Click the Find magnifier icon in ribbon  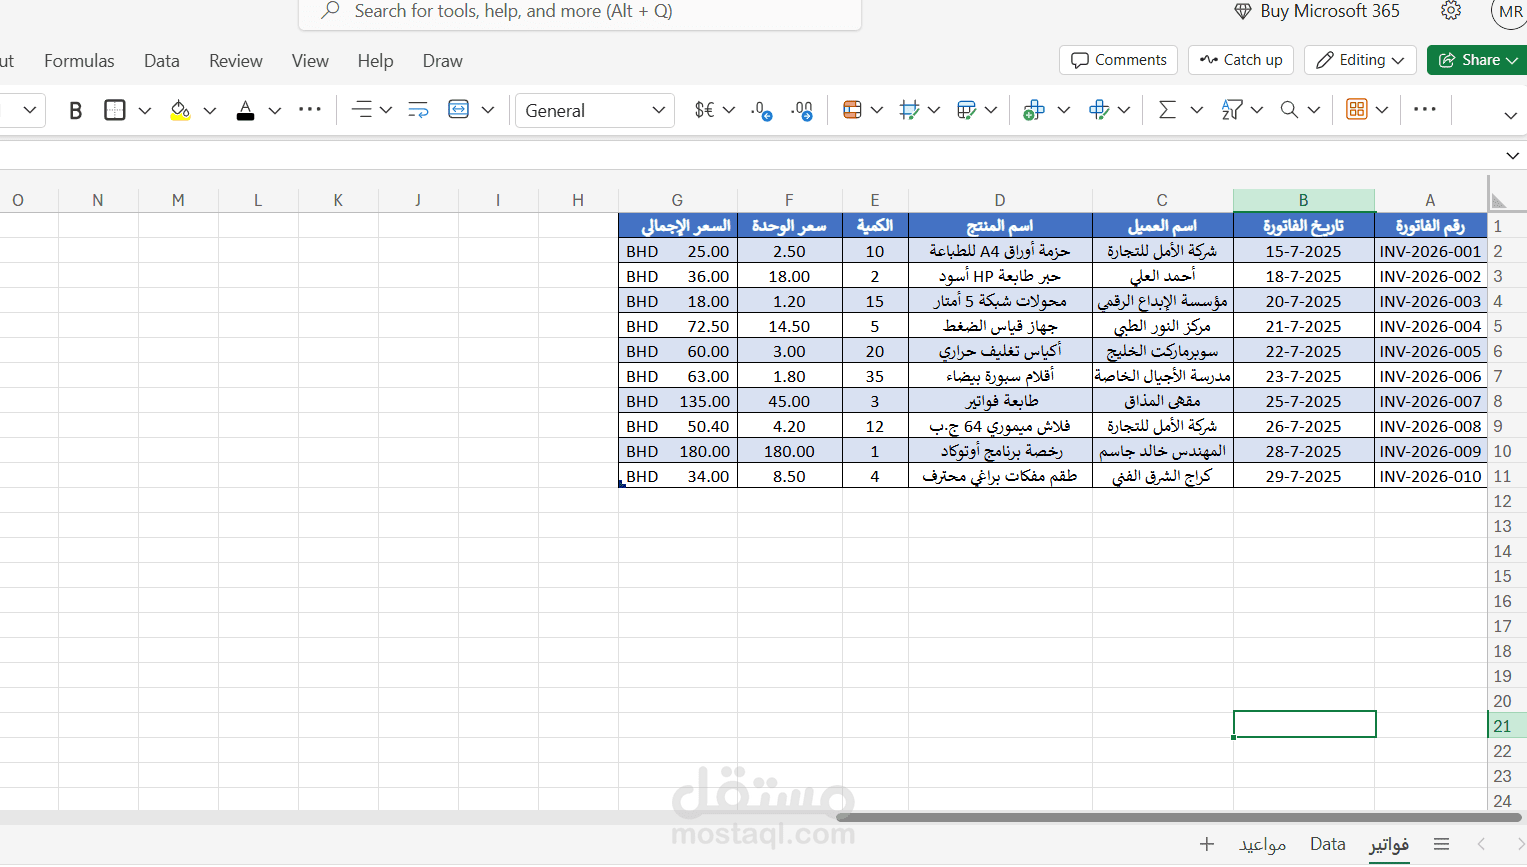point(1290,110)
